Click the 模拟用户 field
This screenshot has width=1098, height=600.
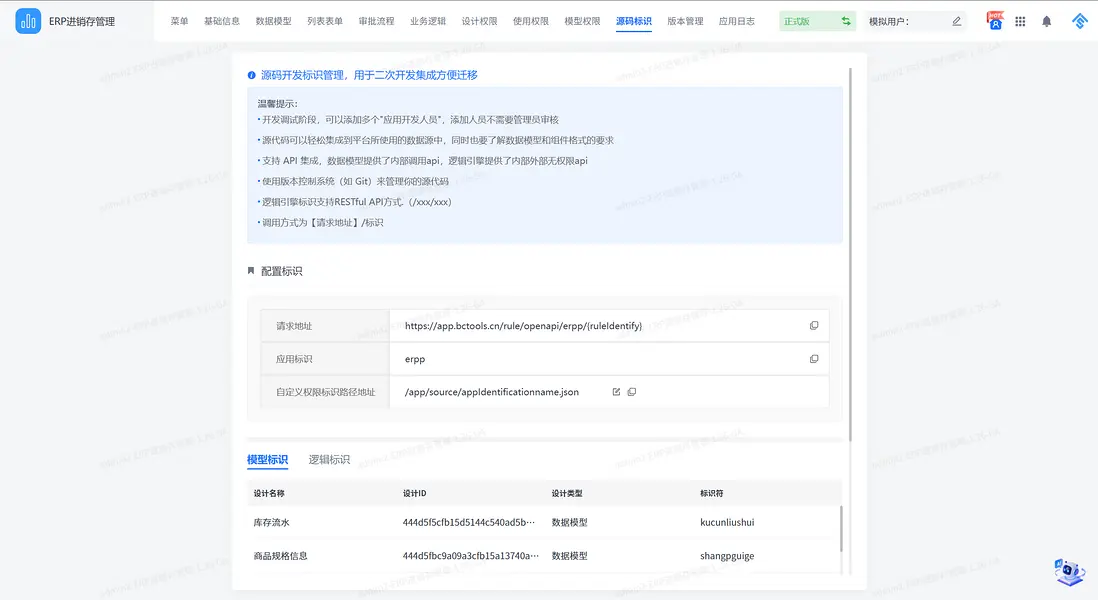click(915, 21)
